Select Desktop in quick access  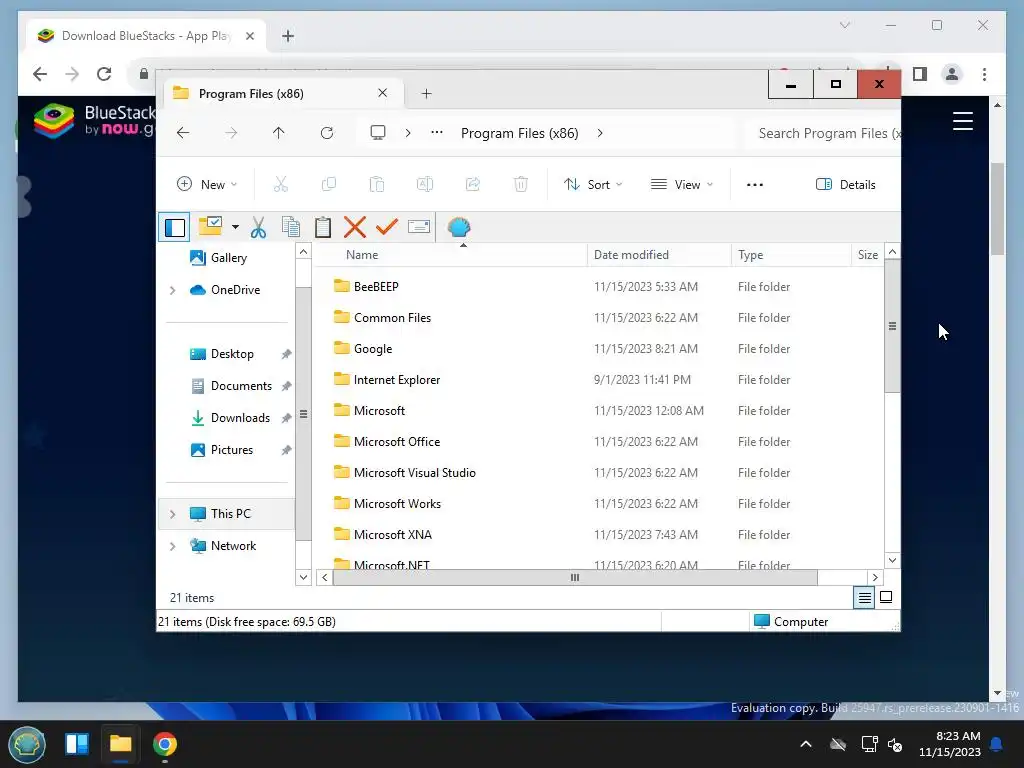click(231, 354)
